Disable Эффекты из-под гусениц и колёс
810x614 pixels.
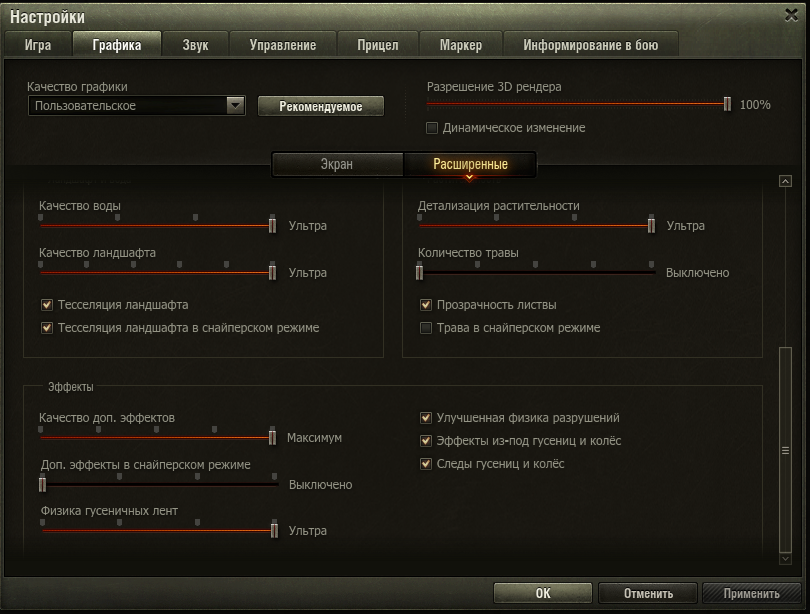(x=426, y=441)
